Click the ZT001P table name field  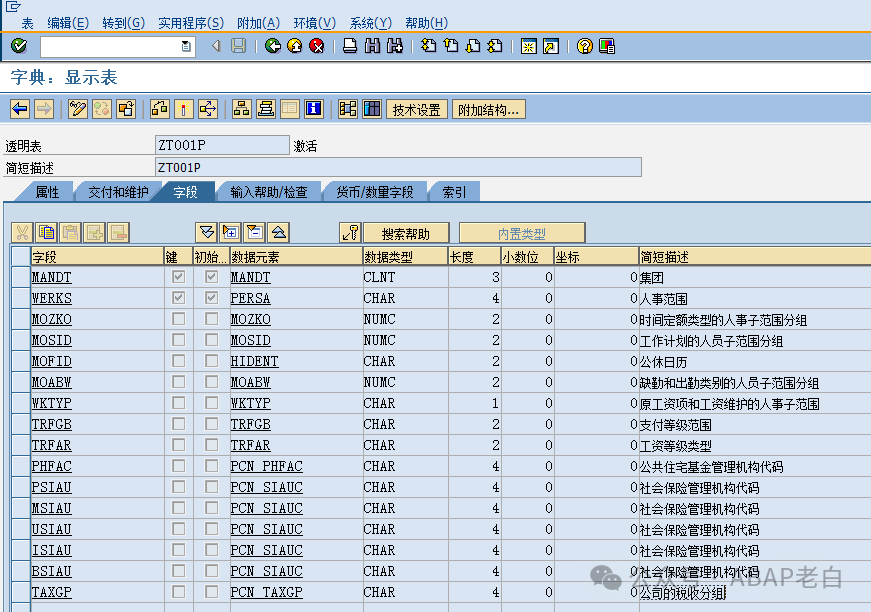222,145
